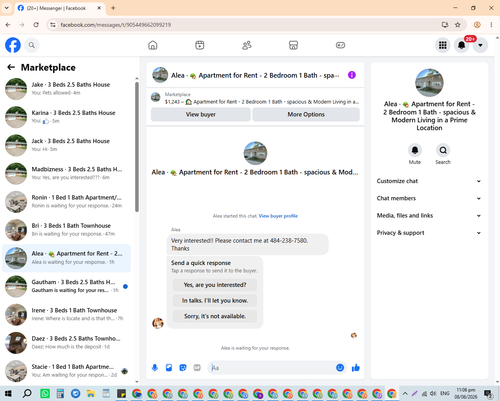Image resolution: width=500 pixels, height=401 pixels.
Task: Click the voice clip microphone icon
Action: 155,368
